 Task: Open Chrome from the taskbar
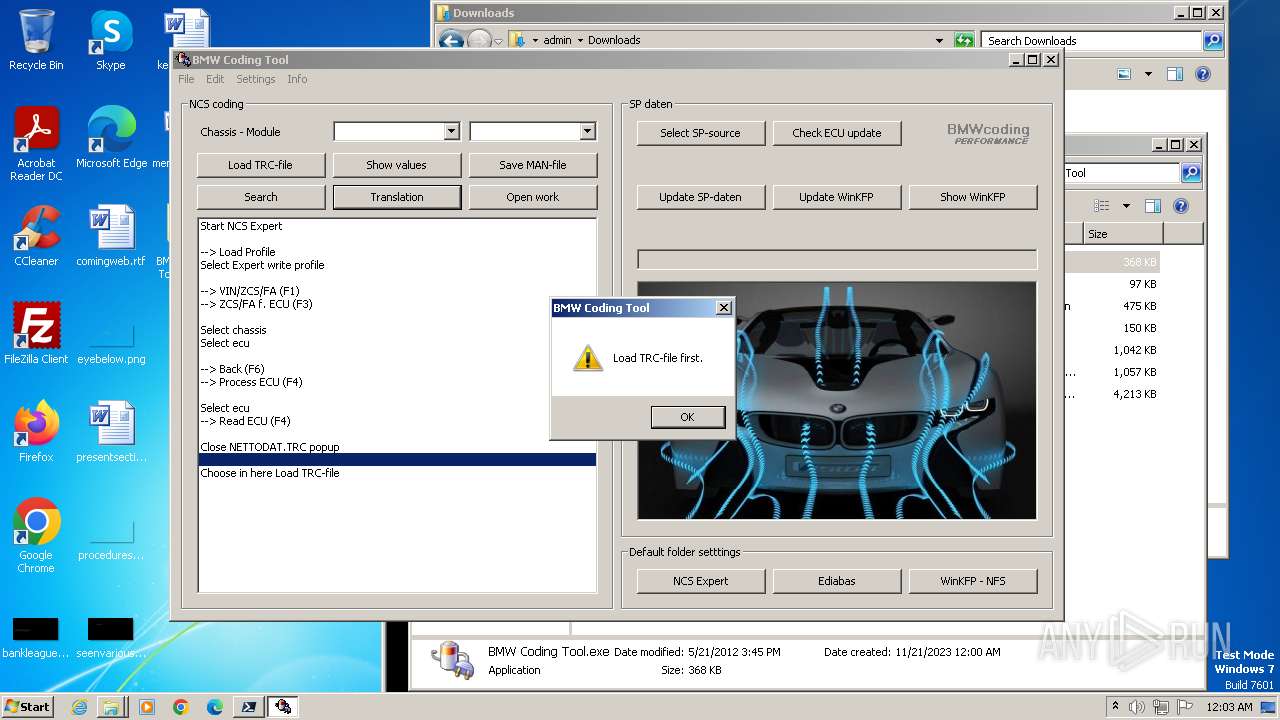180,707
